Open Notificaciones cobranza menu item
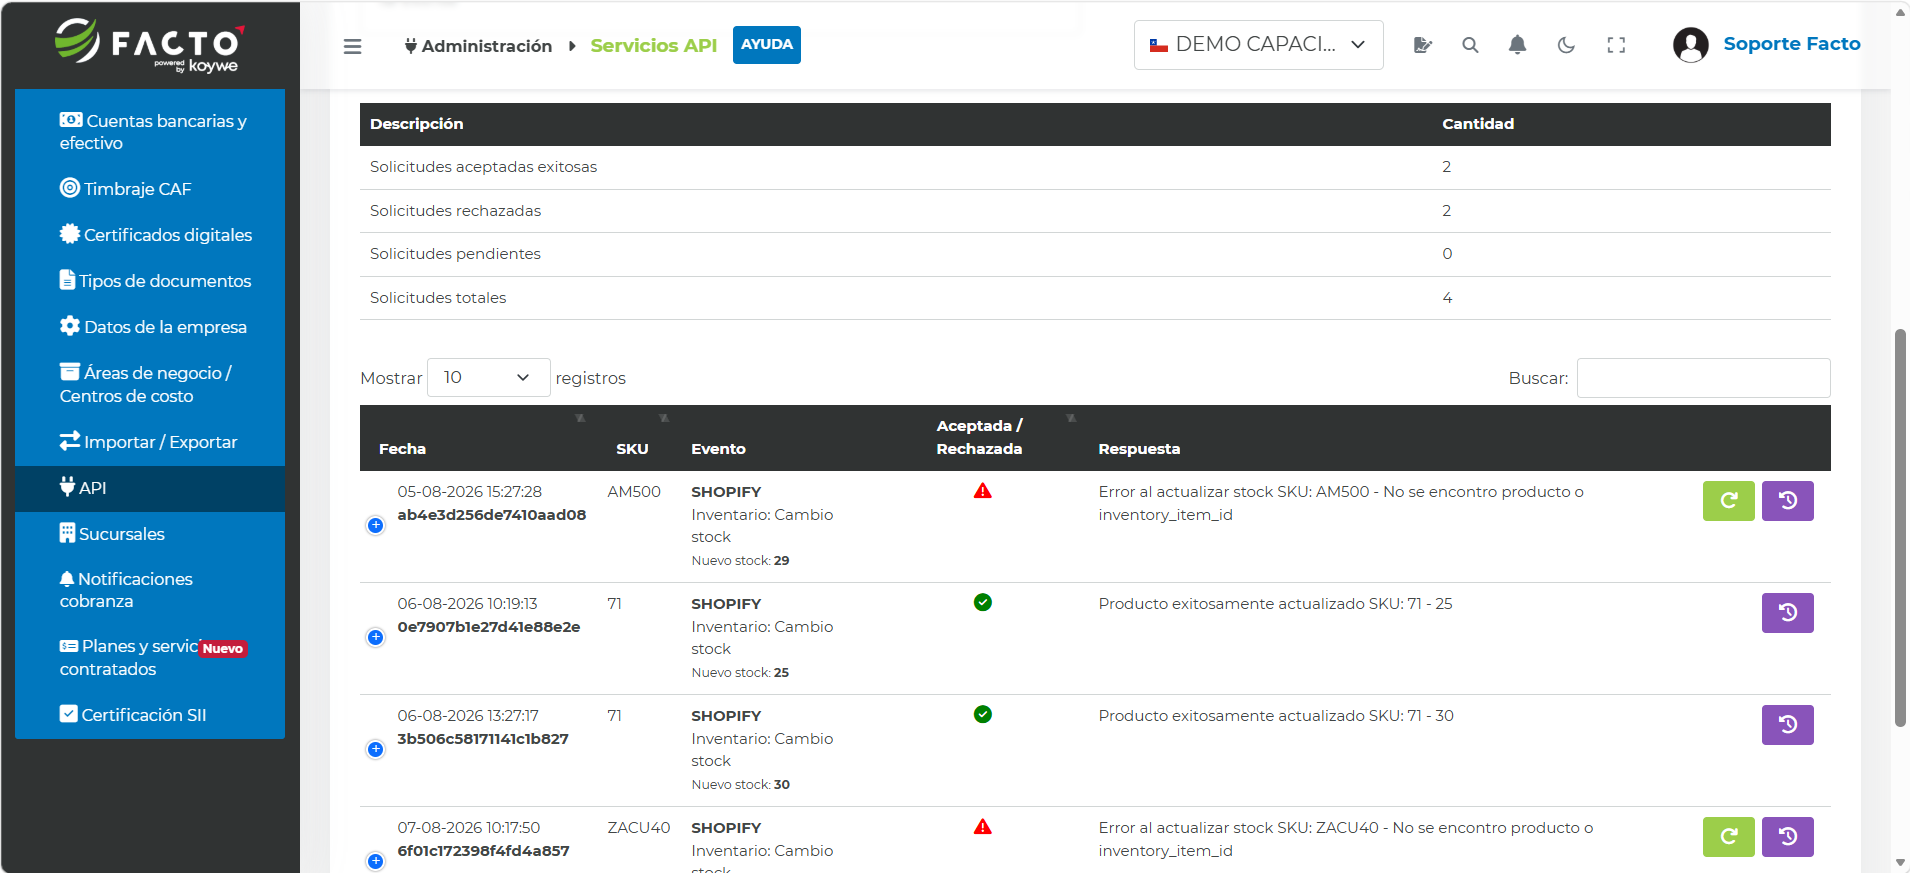 (150, 590)
